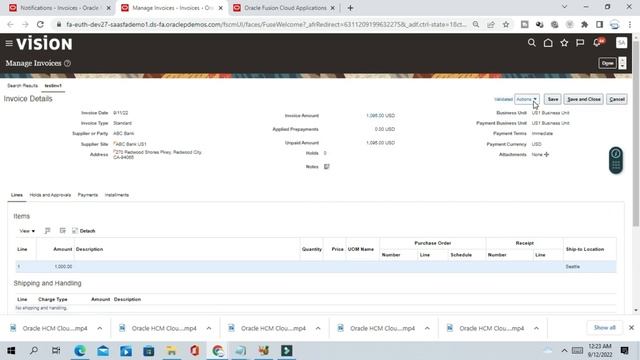640x360 pixels.
Task: Go to the Home page icon
Action: [x=548, y=43]
